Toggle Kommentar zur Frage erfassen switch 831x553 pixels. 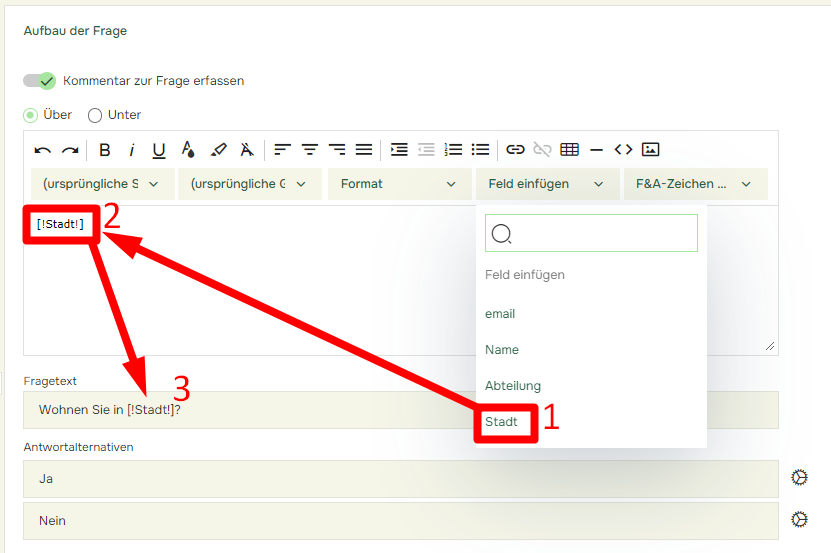pyautogui.click(x=39, y=81)
